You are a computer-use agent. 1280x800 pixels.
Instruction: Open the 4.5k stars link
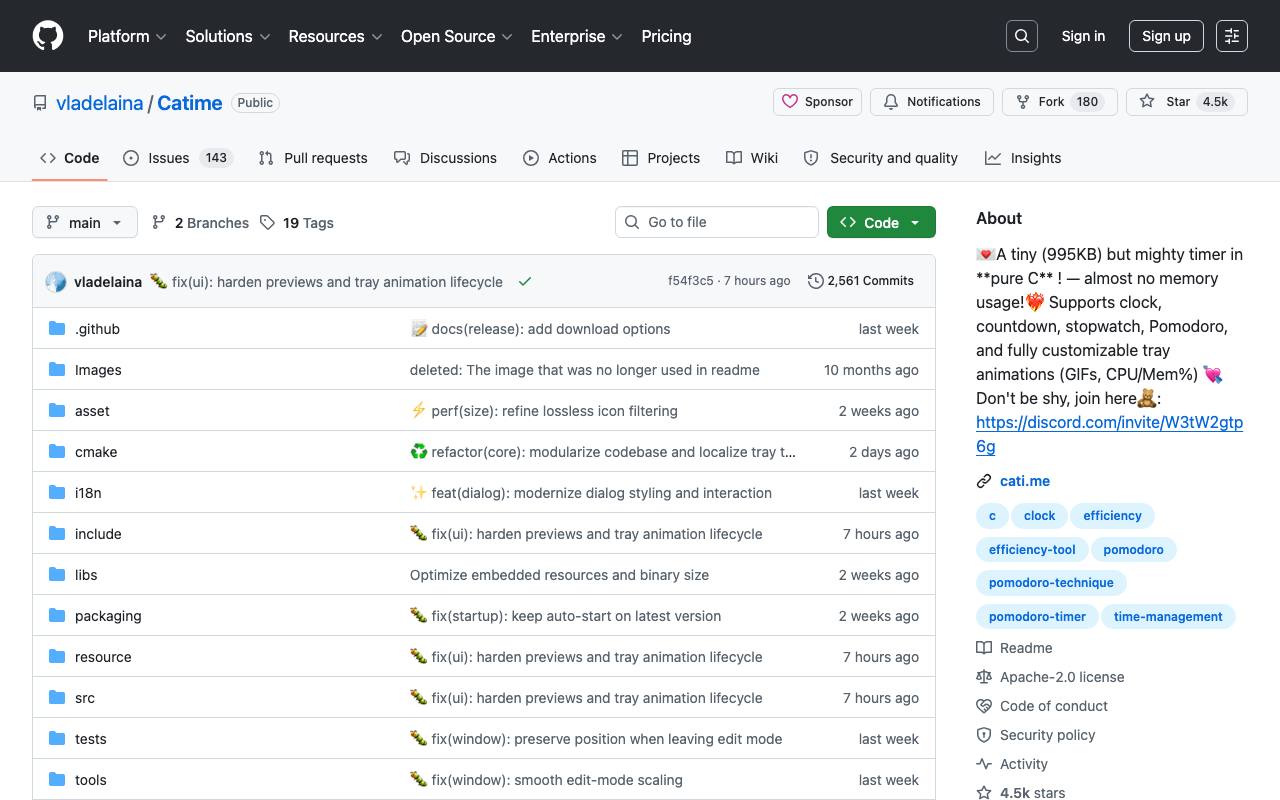[x=1032, y=793]
